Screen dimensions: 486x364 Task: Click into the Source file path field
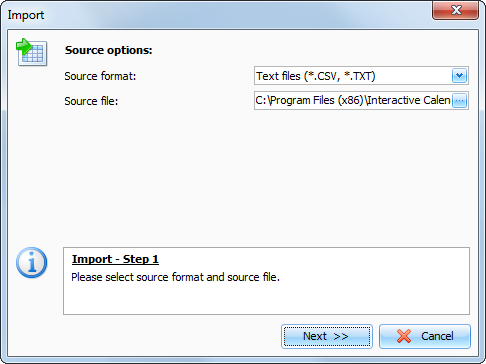point(353,100)
